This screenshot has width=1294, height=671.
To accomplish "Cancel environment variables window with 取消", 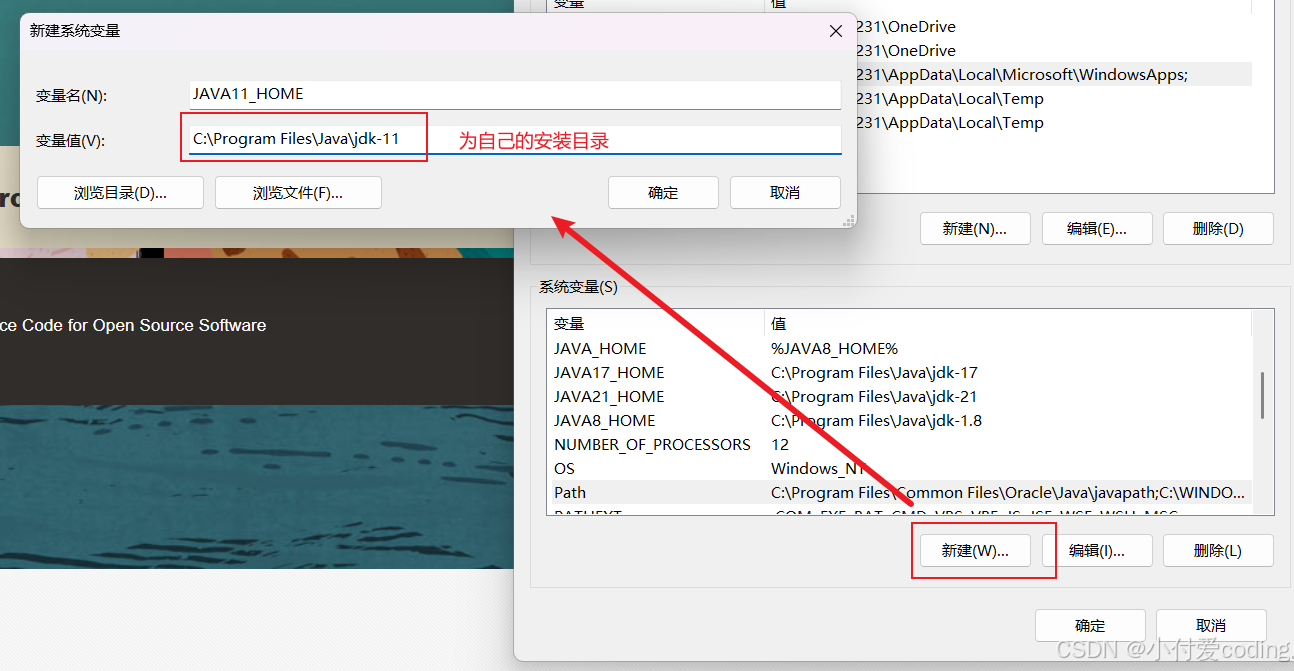I will 1211,626.
